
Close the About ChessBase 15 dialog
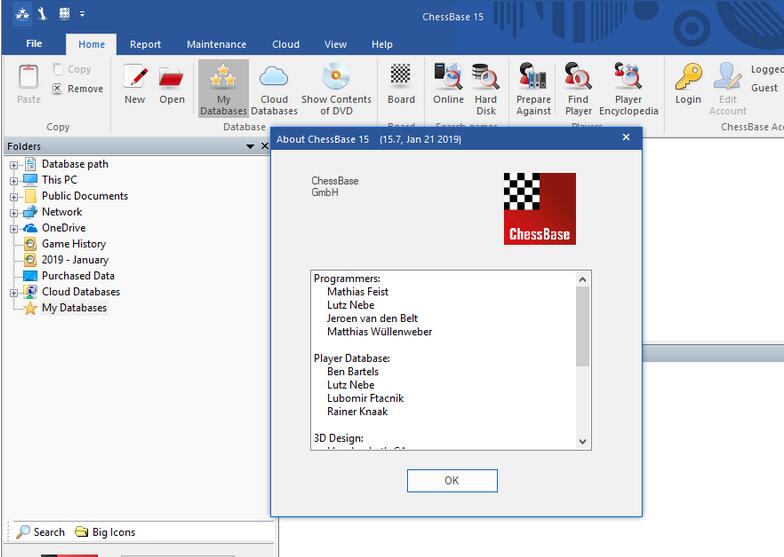tap(626, 137)
